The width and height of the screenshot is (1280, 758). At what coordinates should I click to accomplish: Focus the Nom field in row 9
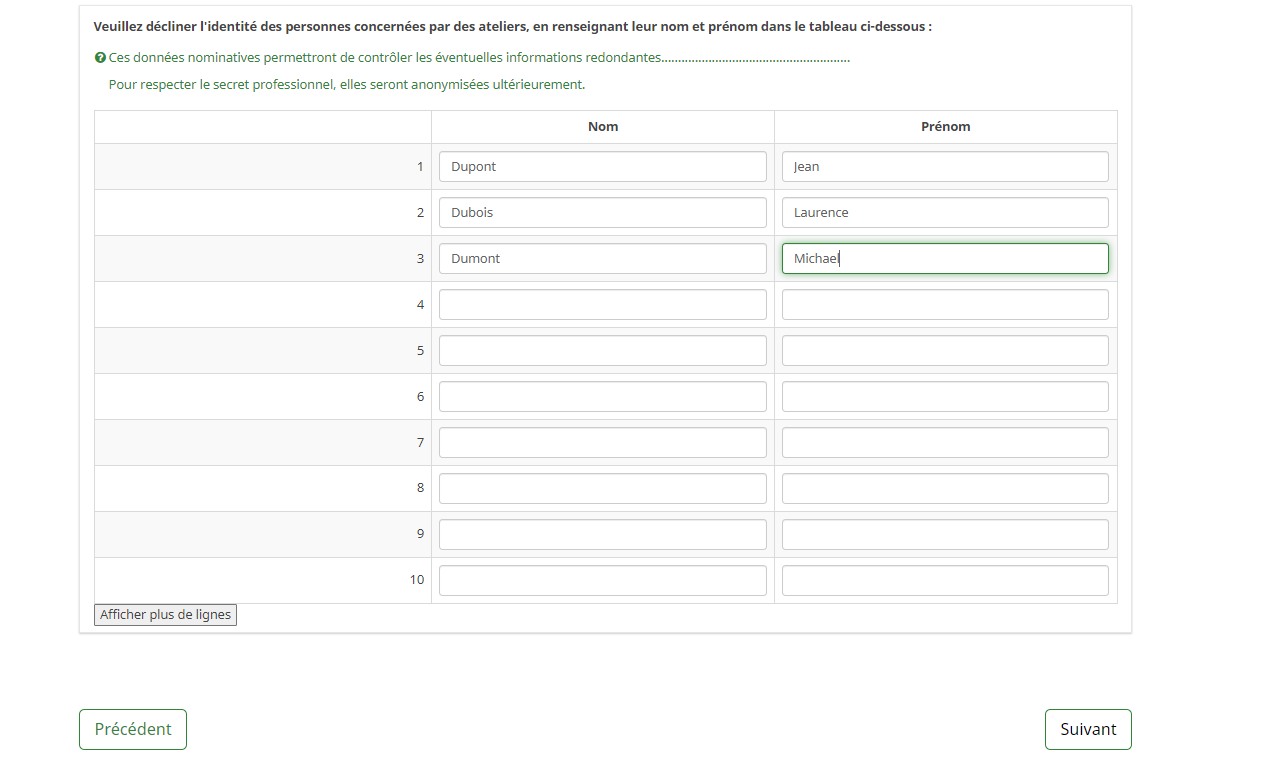(x=602, y=534)
